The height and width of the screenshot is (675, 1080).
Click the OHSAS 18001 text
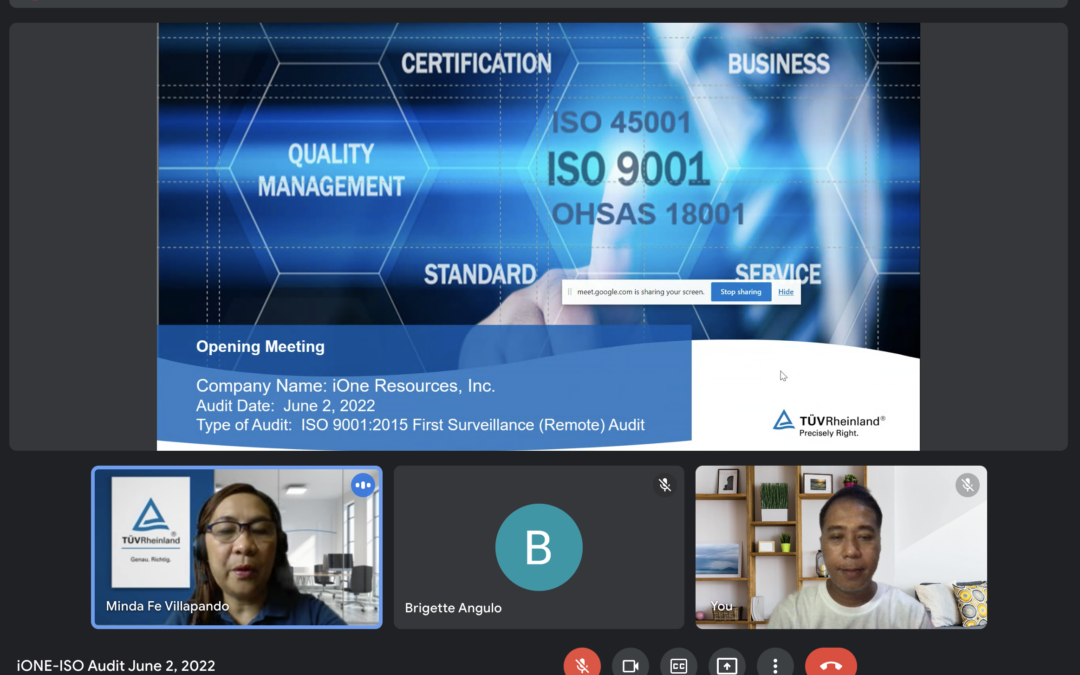pyautogui.click(x=648, y=214)
